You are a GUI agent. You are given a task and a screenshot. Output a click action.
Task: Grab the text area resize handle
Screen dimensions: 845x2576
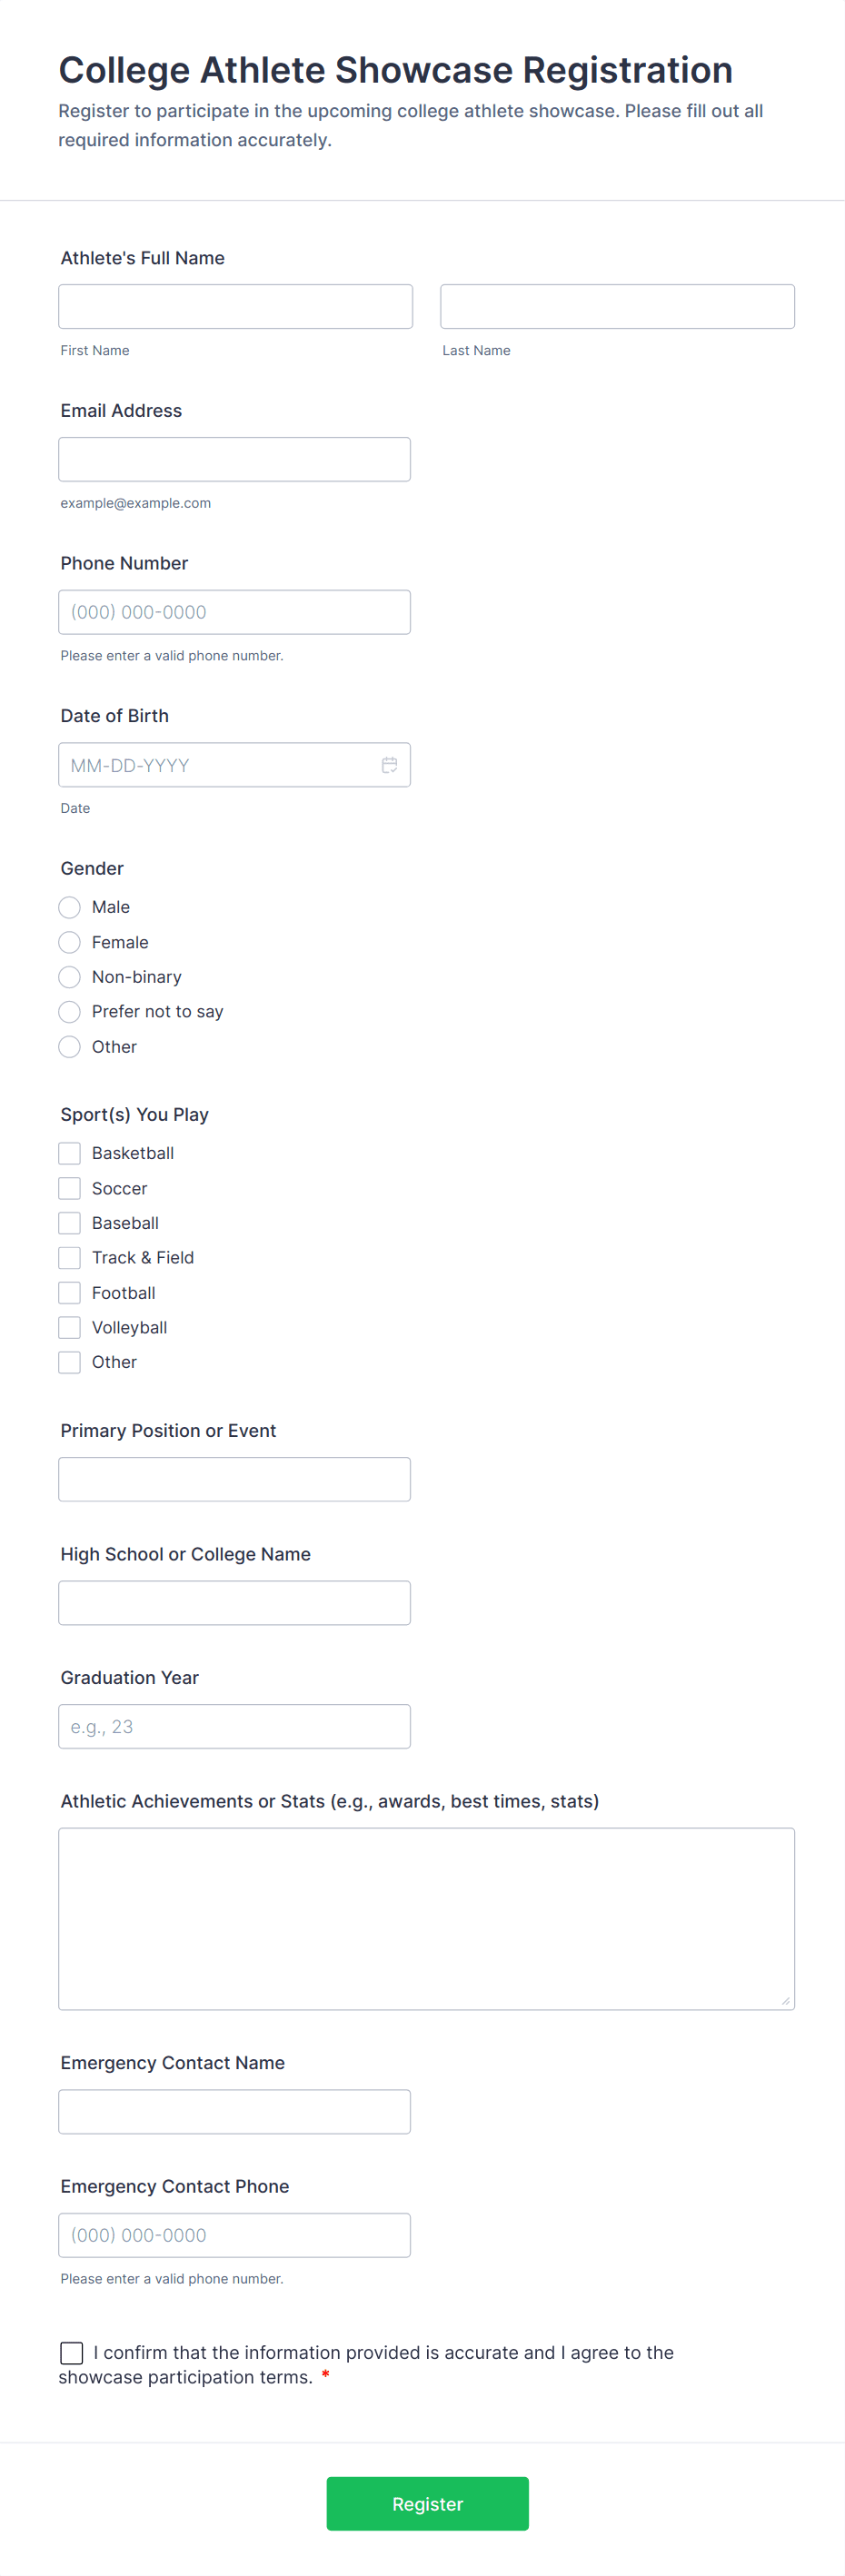(x=785, y=2000)
